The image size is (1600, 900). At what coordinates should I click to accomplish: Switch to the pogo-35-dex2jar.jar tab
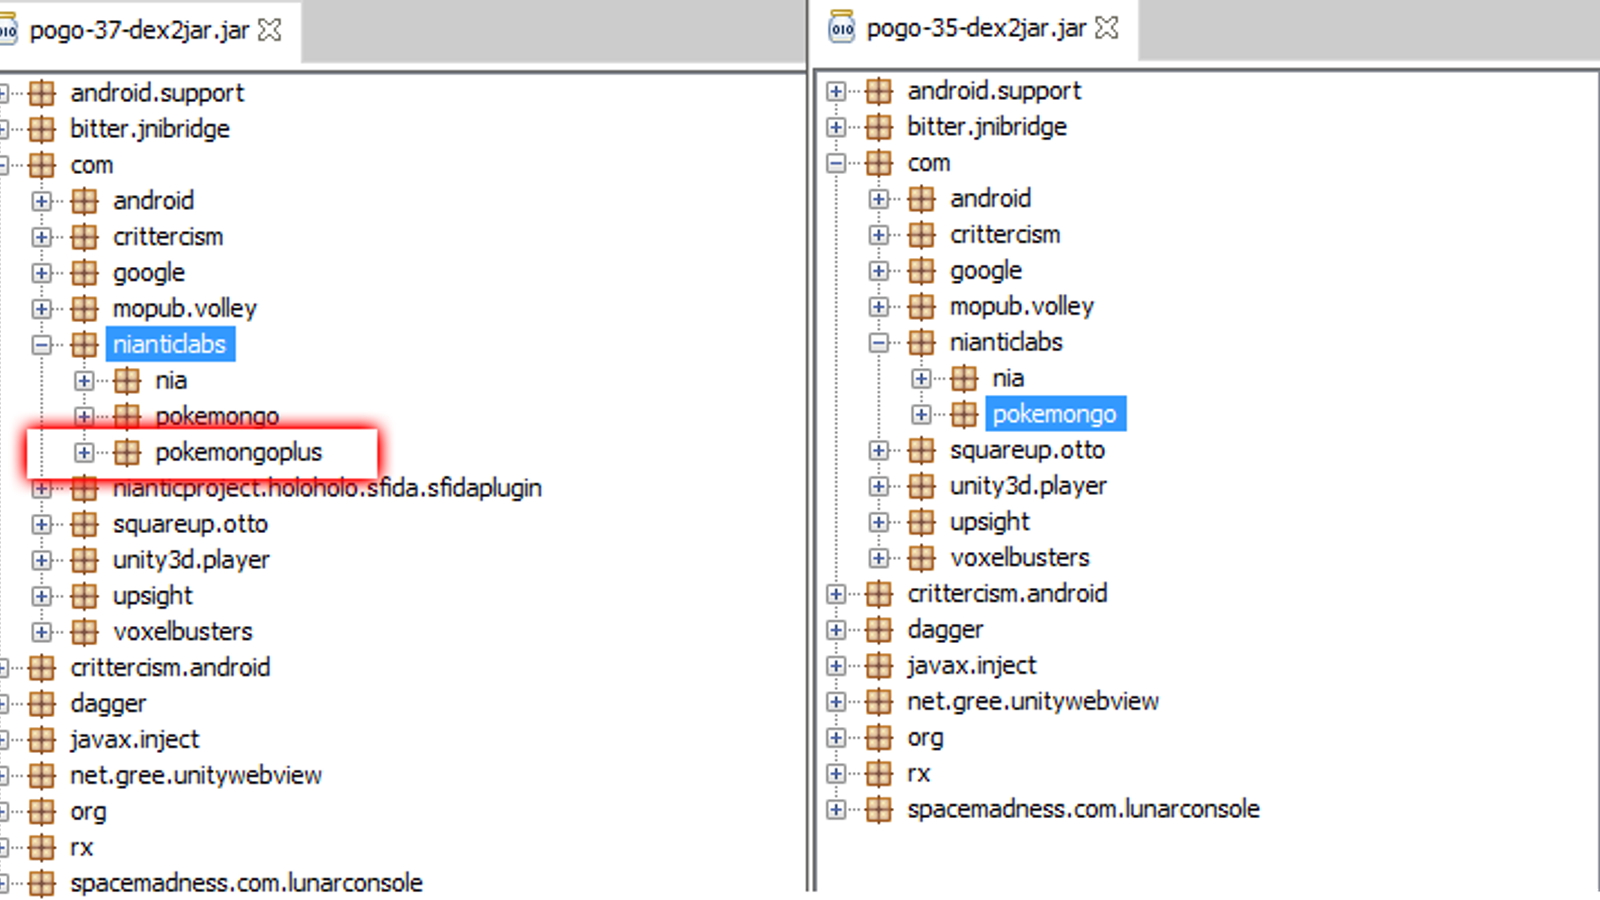976,29
